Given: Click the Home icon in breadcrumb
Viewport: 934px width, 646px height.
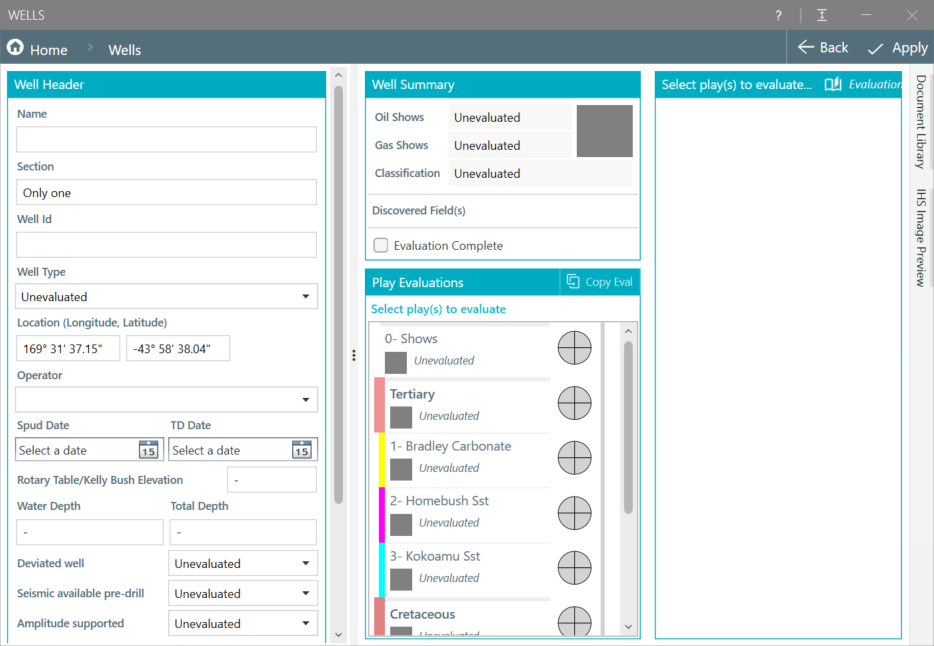Looking at the screenshot, I should click(x=15, y=47).
